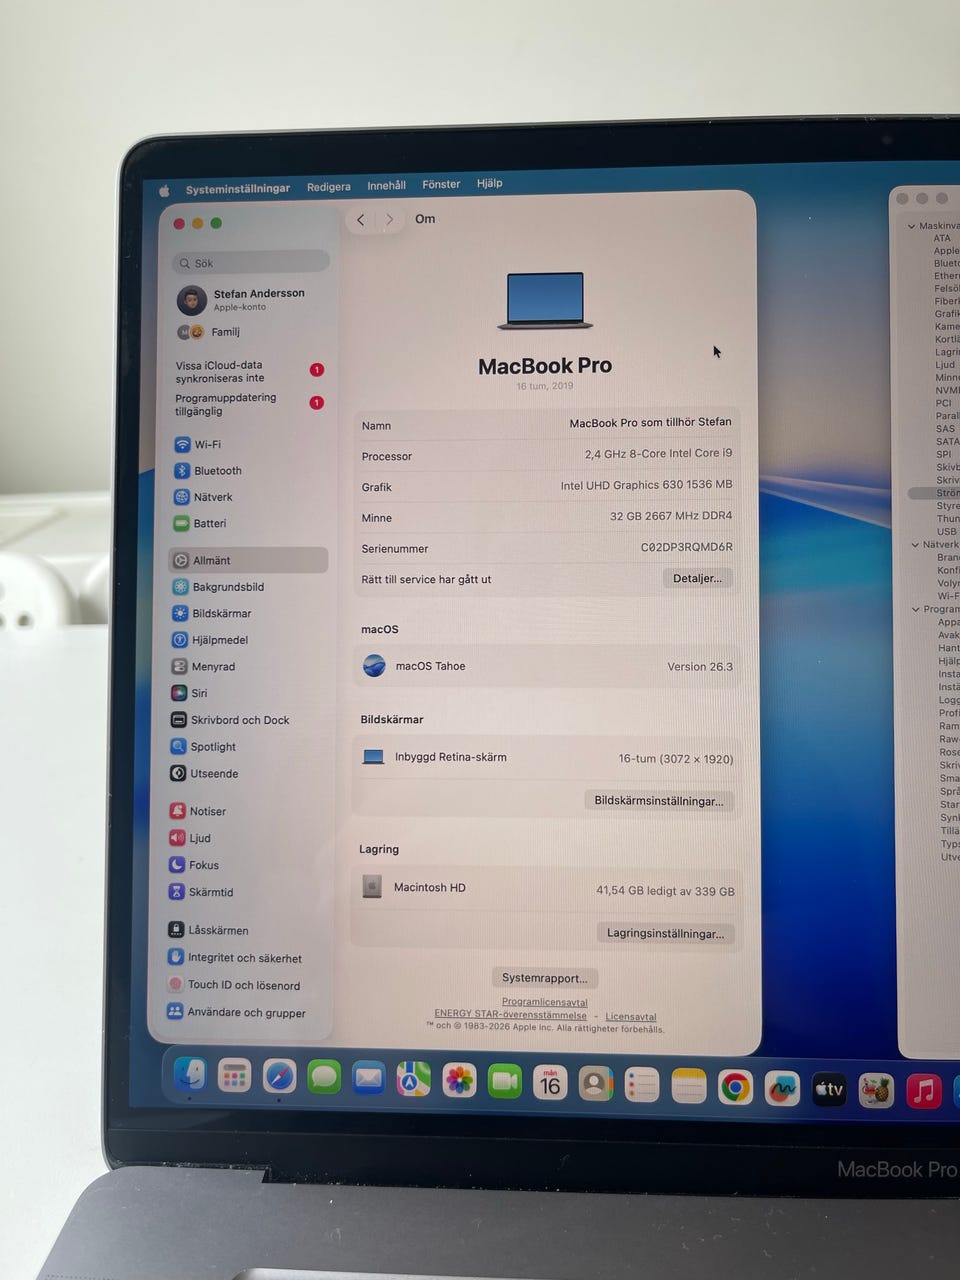The height and width of the screenshot is (1280, 960).
Task: Collapse Maskinvara in System Information window
Action: 912,226
